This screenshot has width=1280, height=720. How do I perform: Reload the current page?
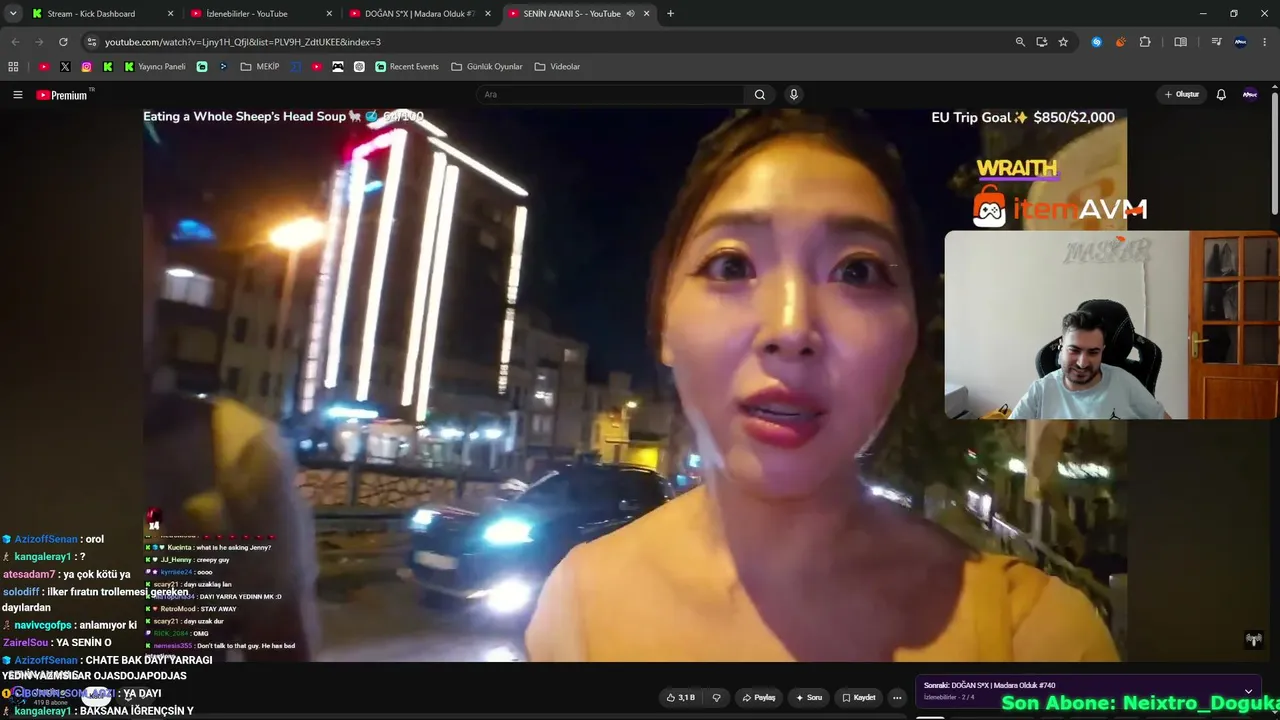[63, 42]
